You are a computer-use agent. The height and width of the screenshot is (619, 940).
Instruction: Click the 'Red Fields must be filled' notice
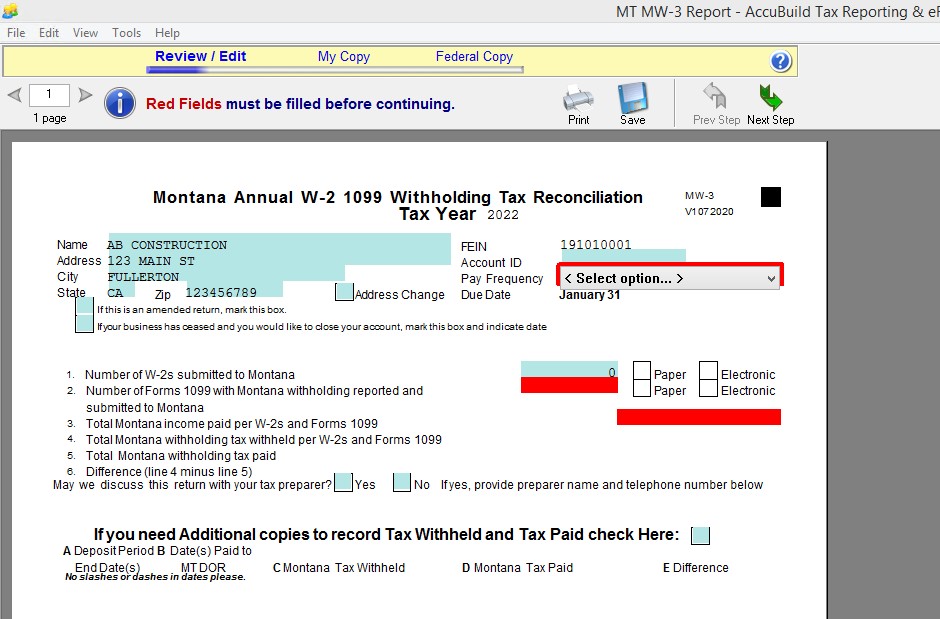tap(300, 104)
